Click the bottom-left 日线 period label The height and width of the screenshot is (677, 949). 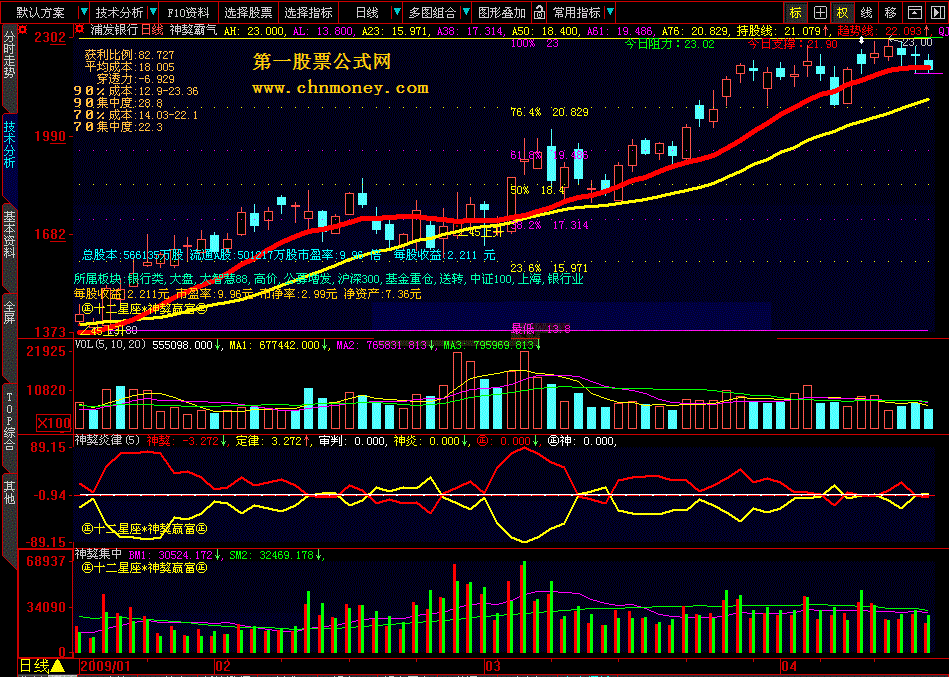coord(34,666)
